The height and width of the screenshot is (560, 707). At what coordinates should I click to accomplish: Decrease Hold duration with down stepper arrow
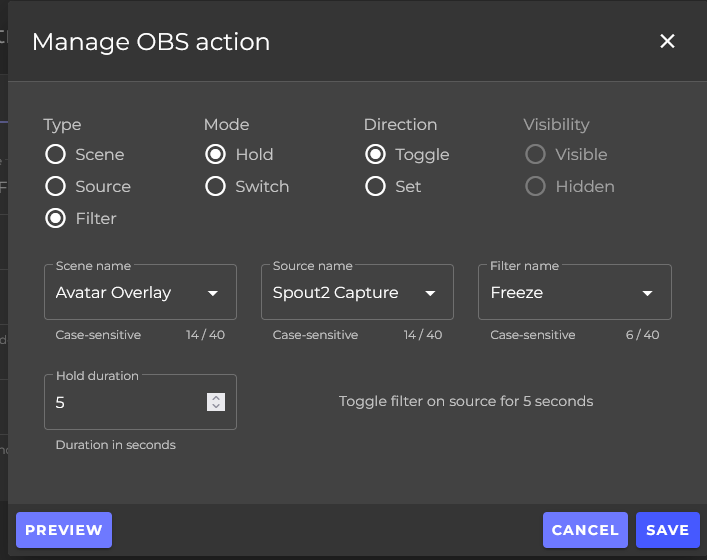tap(215, 407)
